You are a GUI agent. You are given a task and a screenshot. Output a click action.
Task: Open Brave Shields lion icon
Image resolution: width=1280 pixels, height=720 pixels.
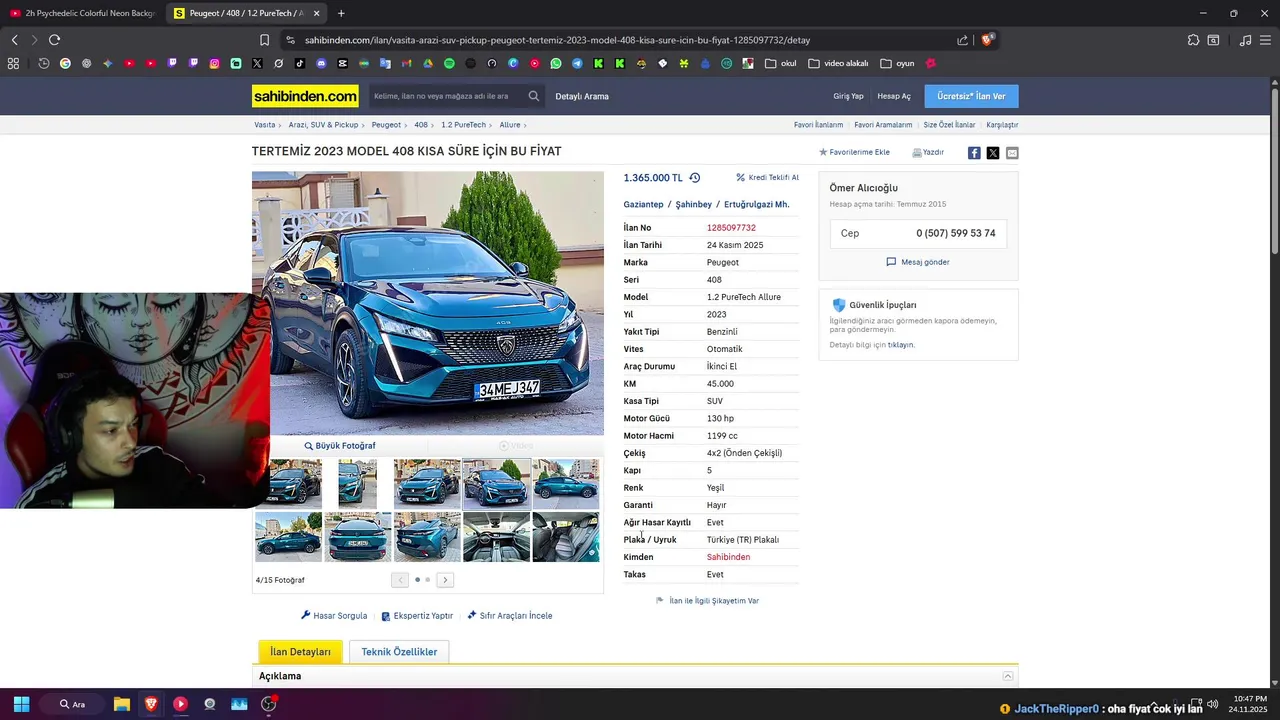987,40
